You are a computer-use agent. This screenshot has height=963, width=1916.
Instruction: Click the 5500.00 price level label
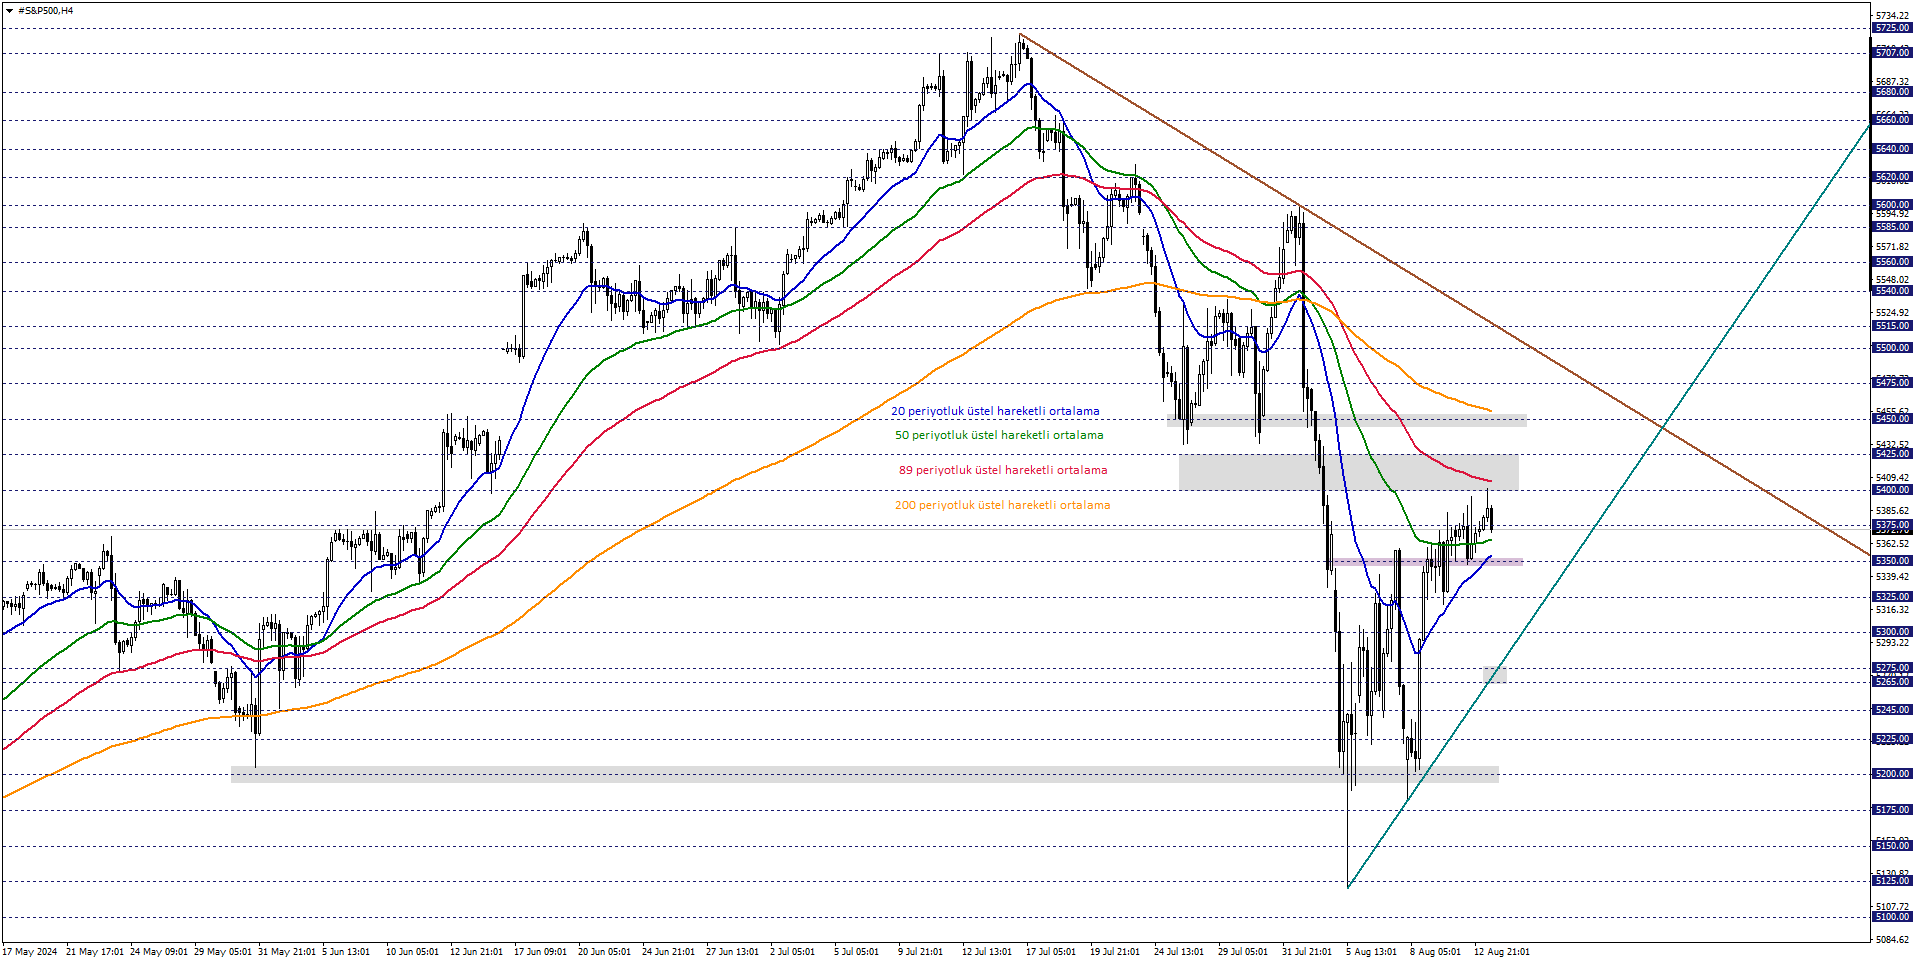click(1892, 348)
